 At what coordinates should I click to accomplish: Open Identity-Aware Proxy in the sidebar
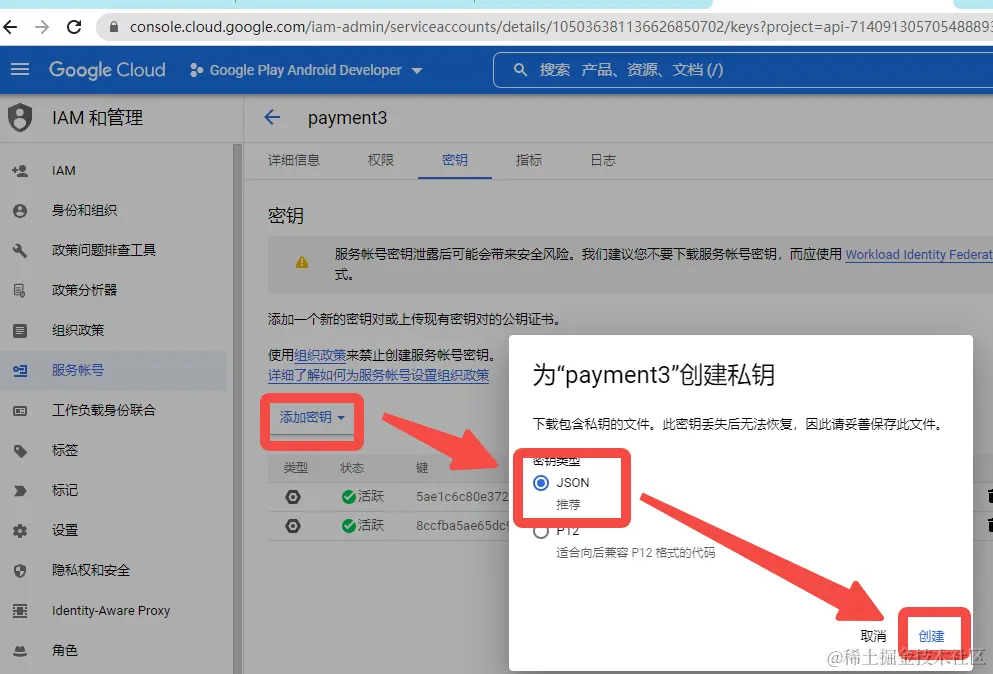111,611
